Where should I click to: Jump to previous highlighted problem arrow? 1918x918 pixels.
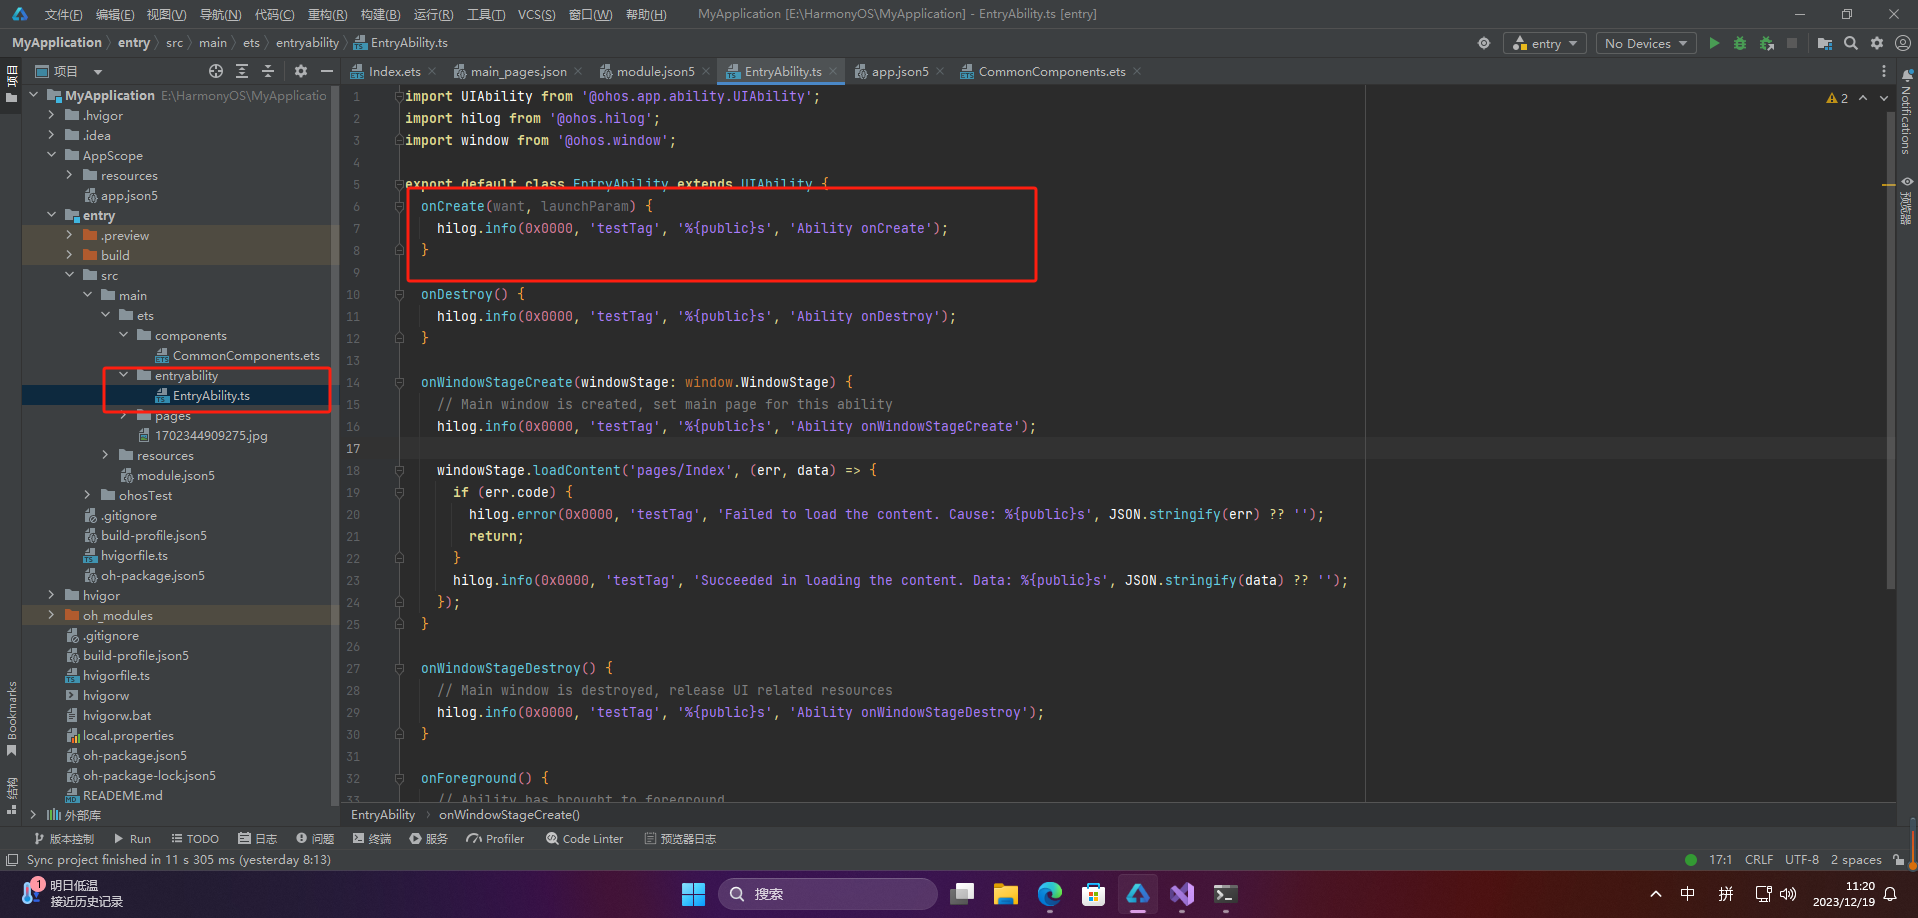(x=1863, y=98)
